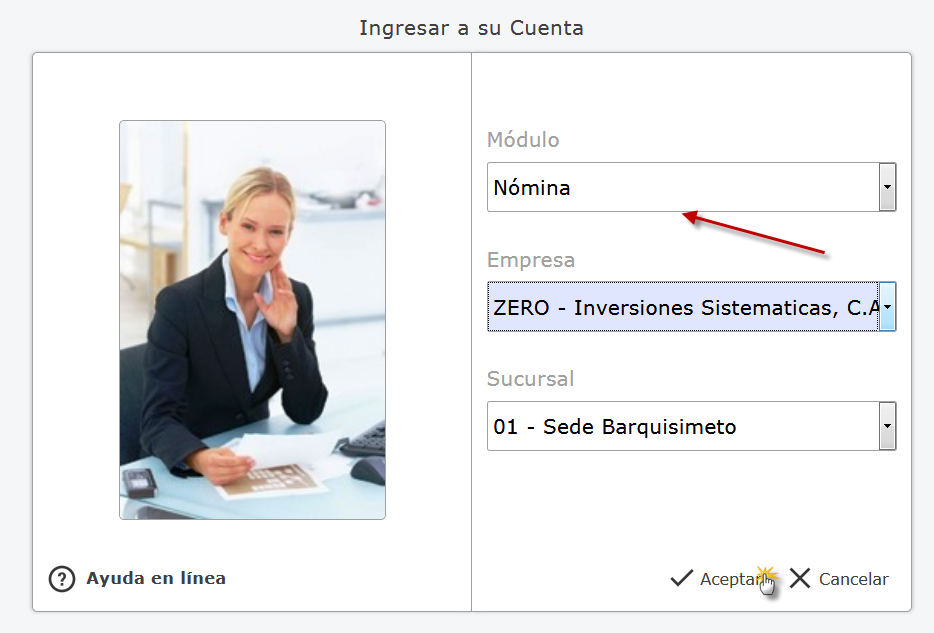
Task: Click the ZERO - Inversiones Sistematicas field
Action: point(683,307)
